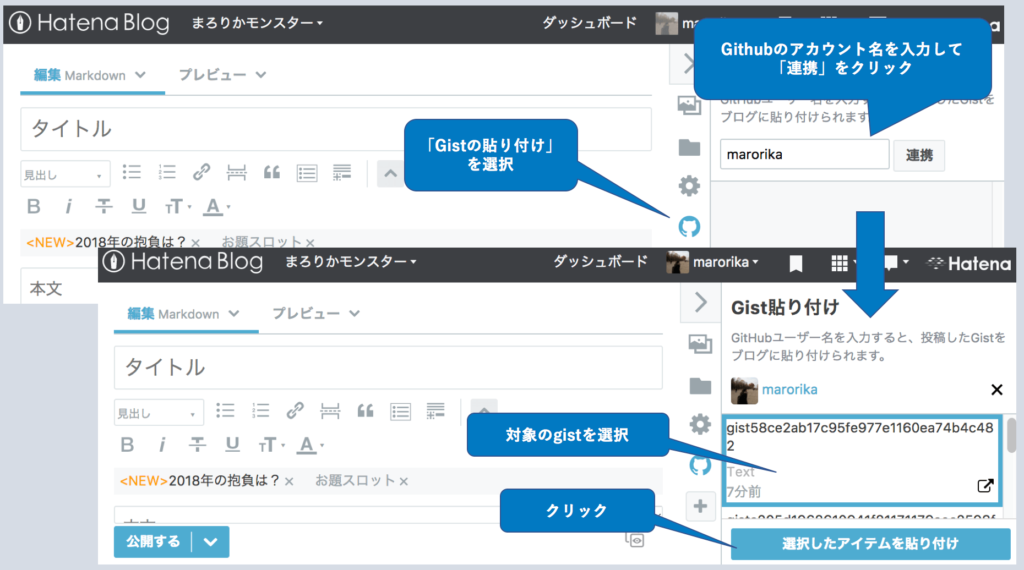The height and width of the screenshot is (570, 1024).
Task: Insert blockquote in back window toolbar
Action: 272,172
